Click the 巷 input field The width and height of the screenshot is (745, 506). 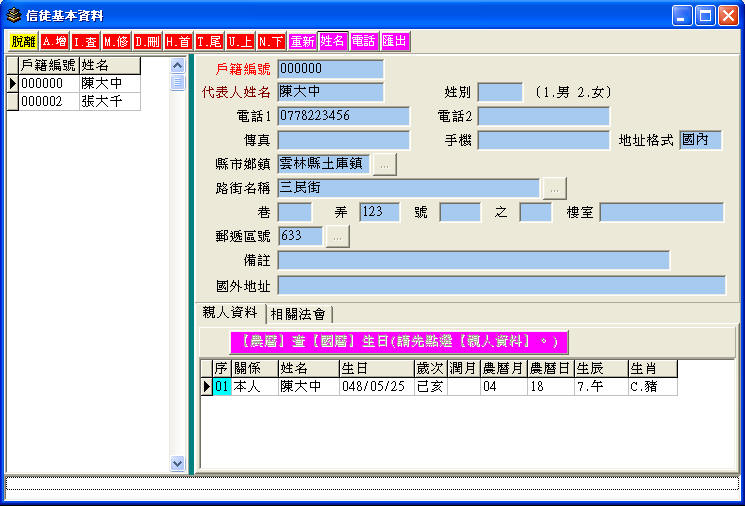pos(295,212)
